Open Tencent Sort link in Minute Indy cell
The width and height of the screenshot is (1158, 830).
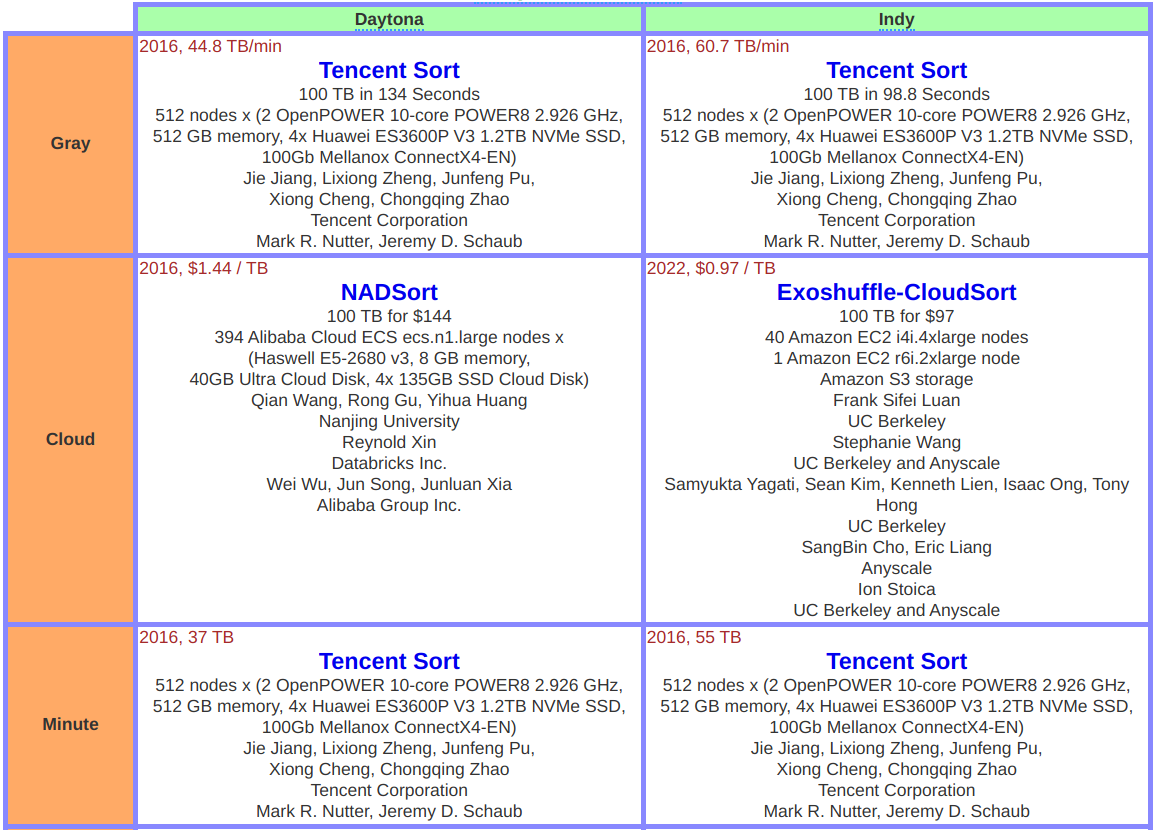(896, 661)
